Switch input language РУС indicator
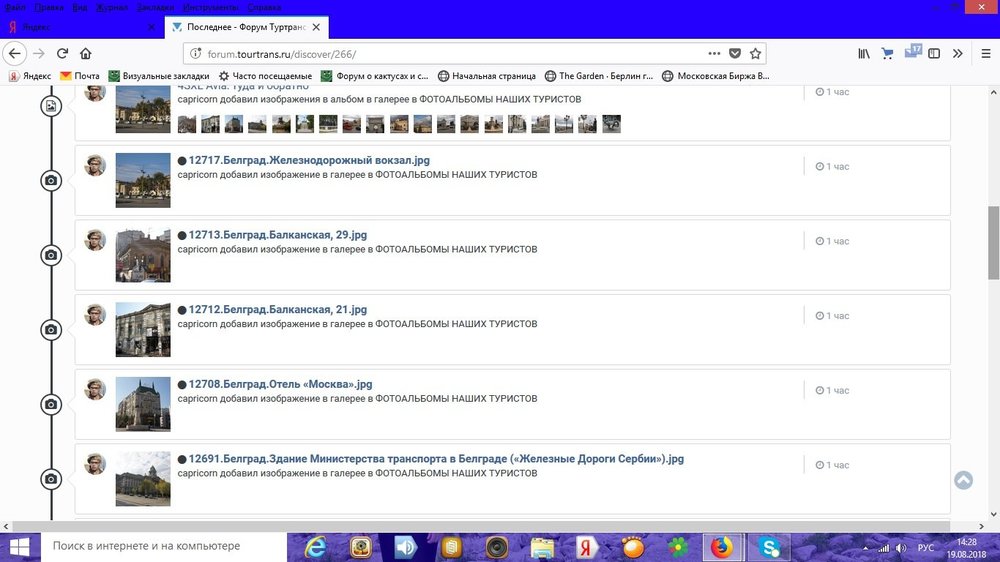This screenshot has height=562, width=1000. pos(926,548)
